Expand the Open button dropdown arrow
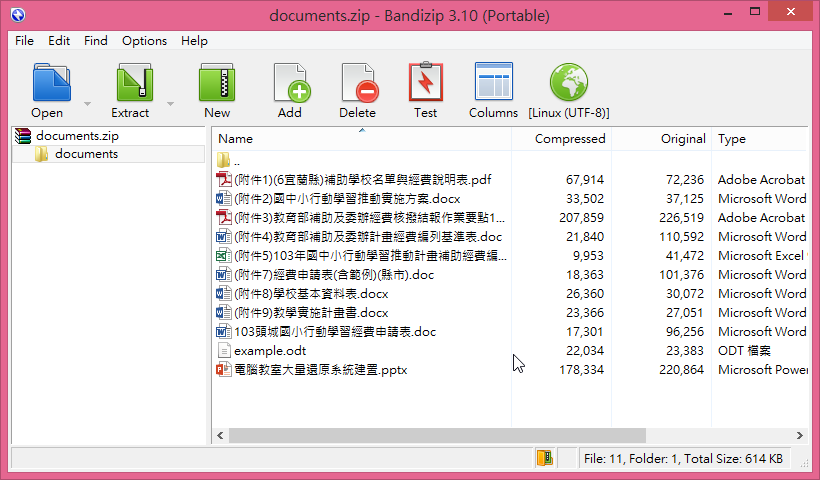 tap(87, 104)
